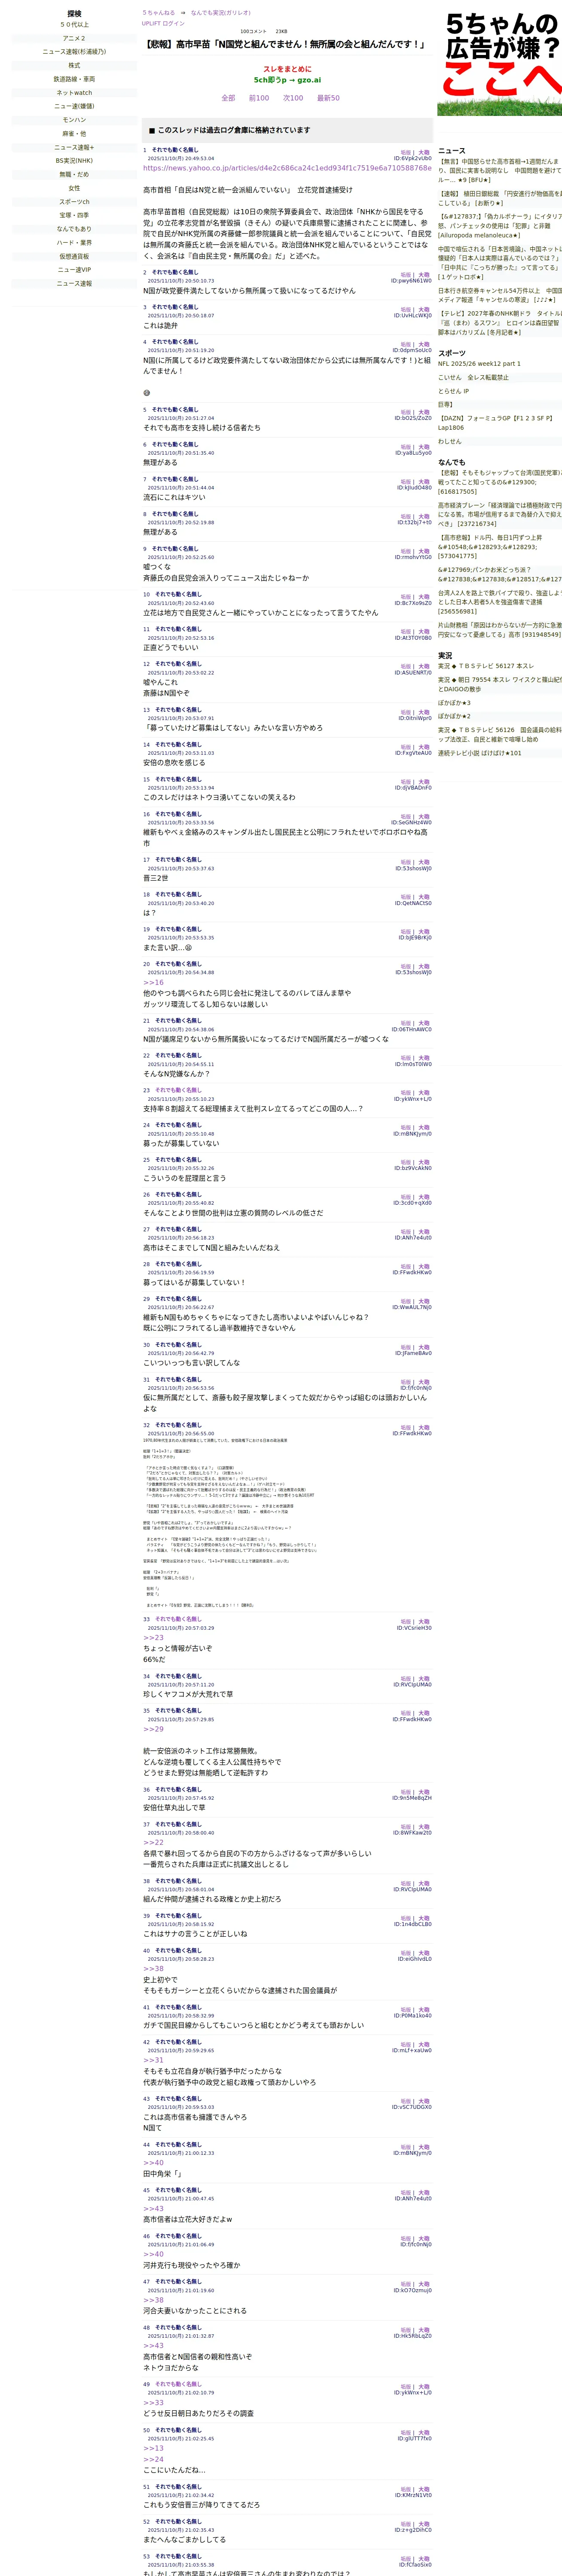Open the 仮想通貨板 board link
562x2576 pixels.
[x=74, y=256]
